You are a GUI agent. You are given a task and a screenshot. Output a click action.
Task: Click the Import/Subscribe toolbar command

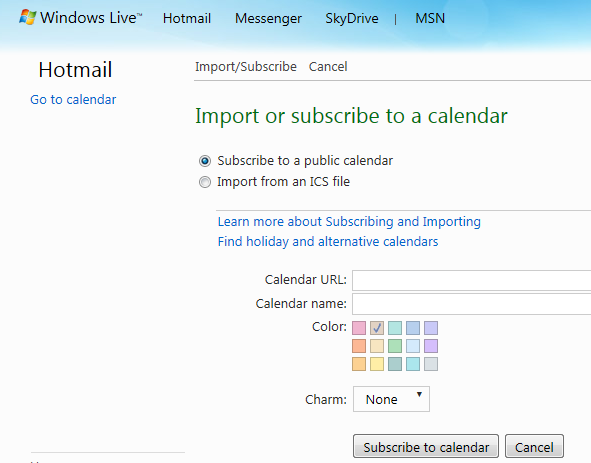(x=246, y=67)
